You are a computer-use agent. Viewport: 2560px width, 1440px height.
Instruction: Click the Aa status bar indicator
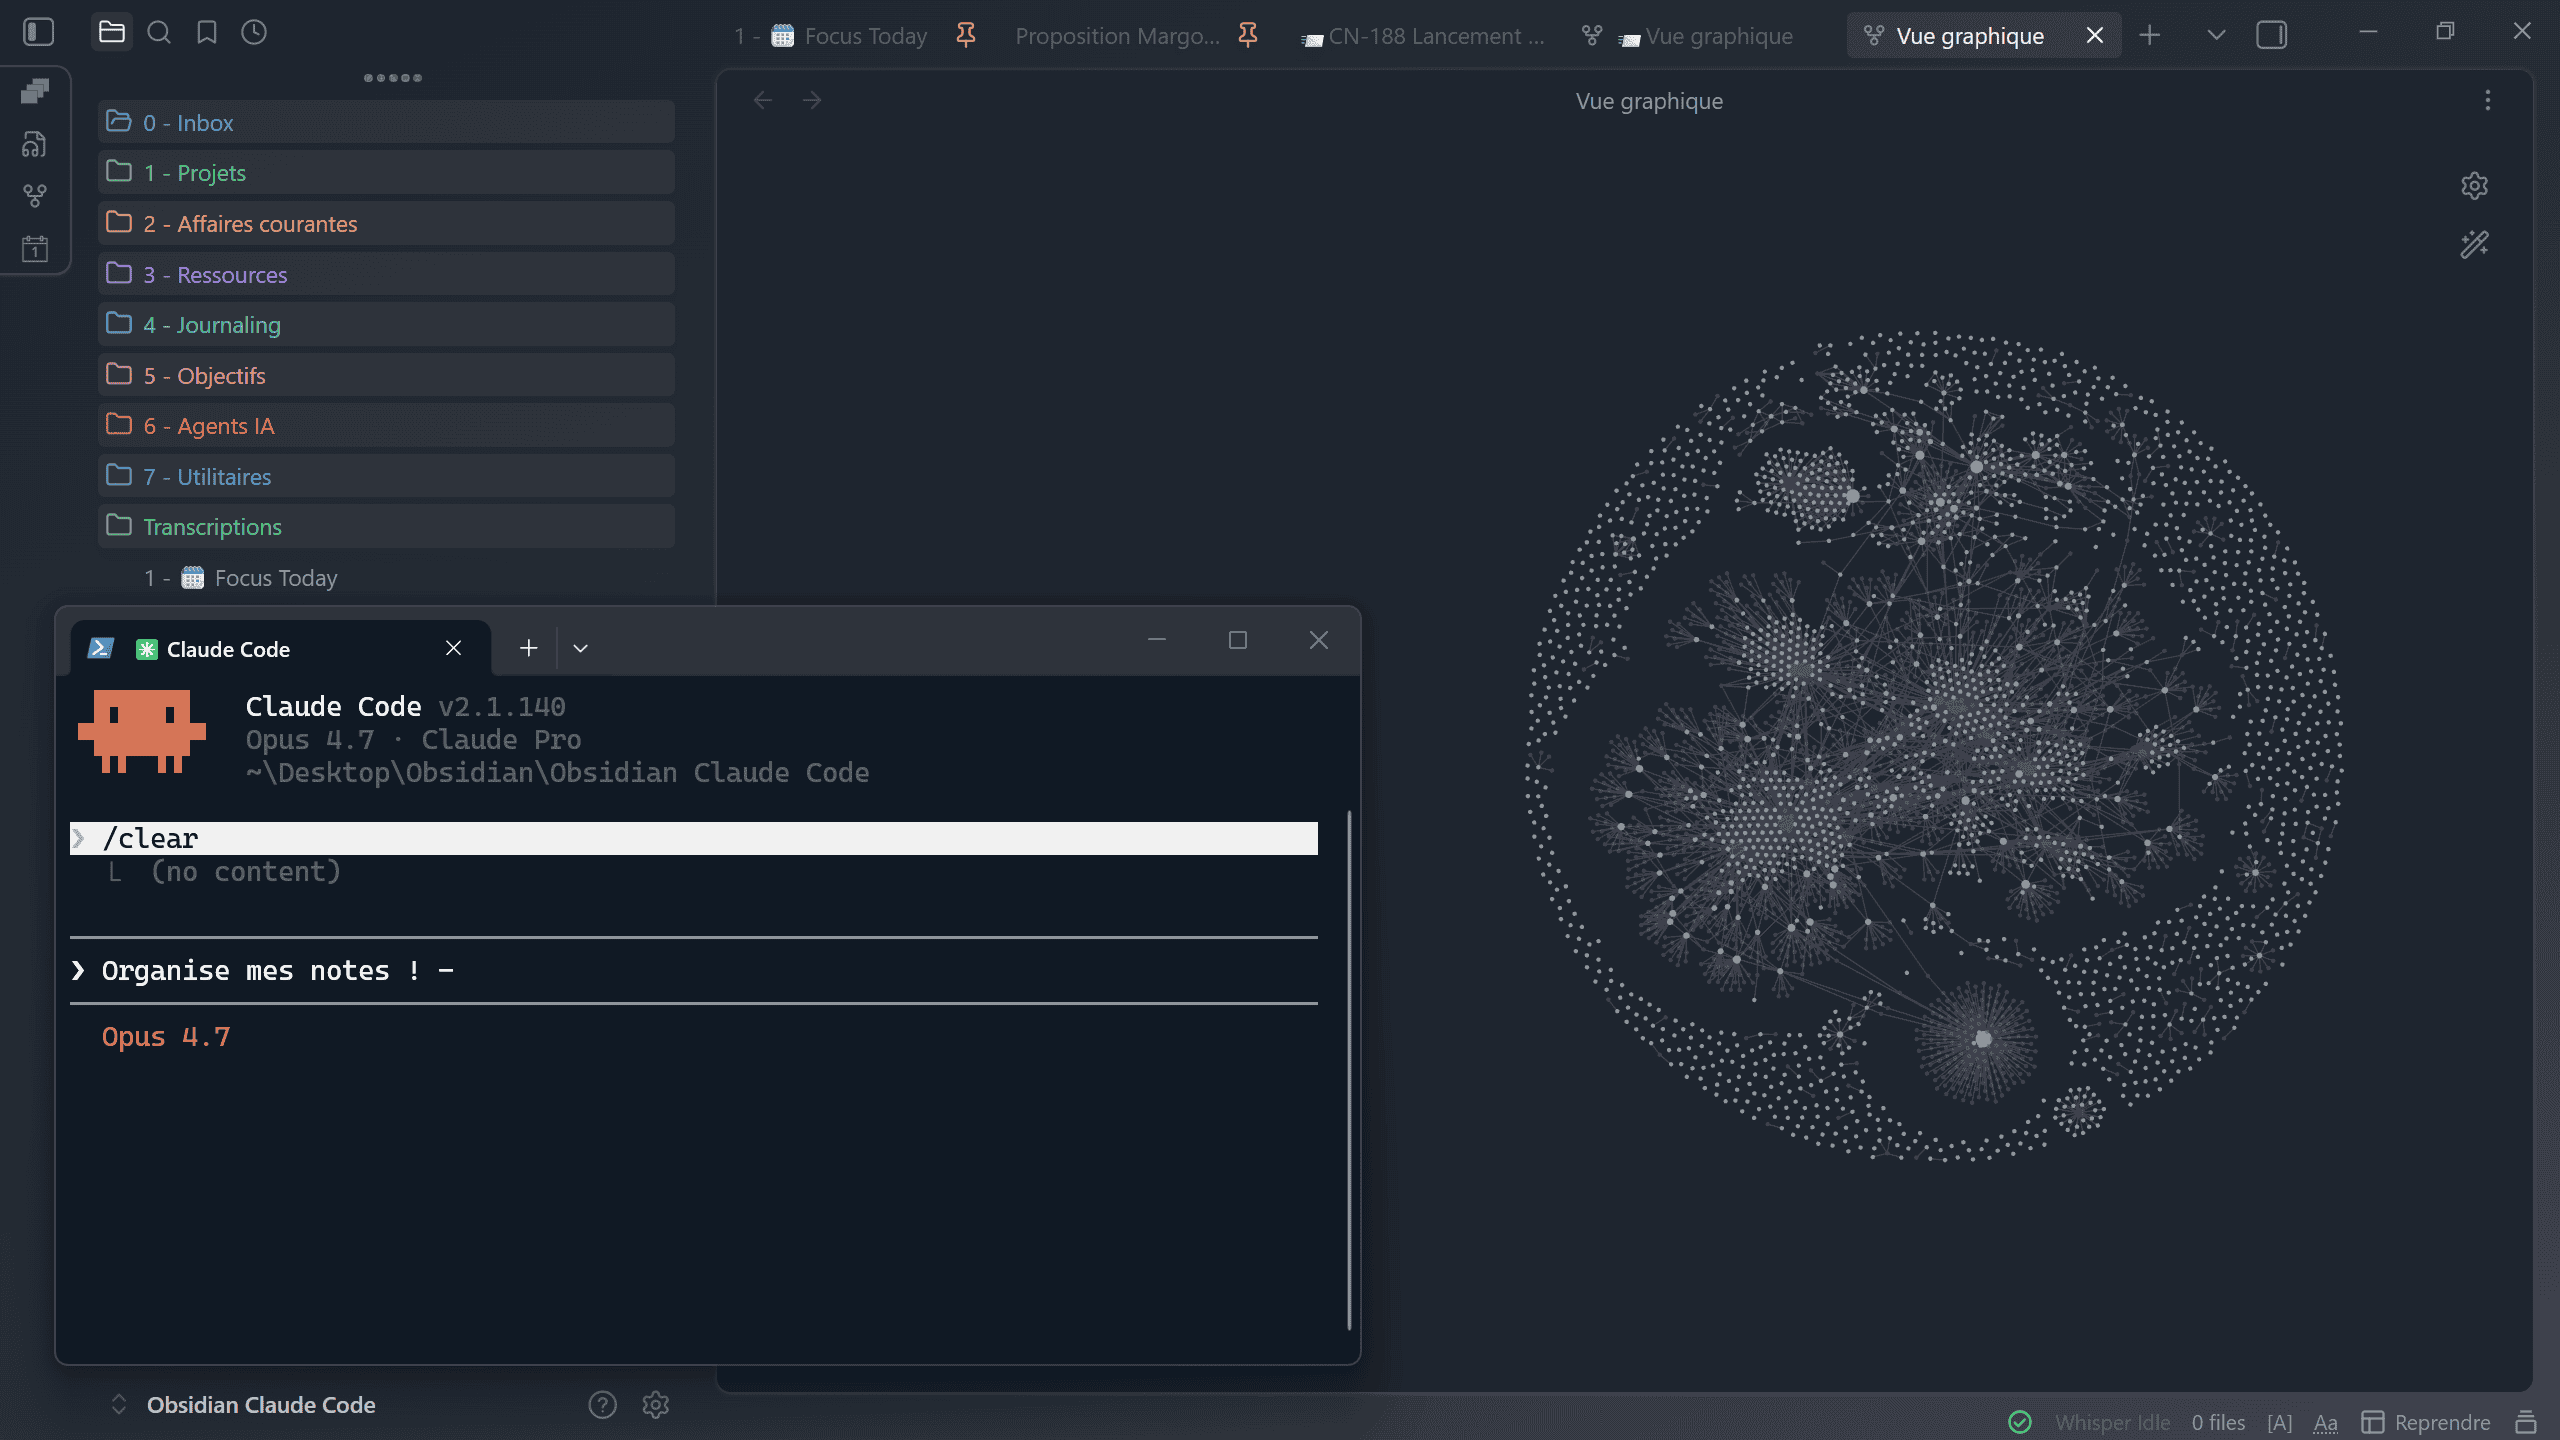tap(2326, 1422)
